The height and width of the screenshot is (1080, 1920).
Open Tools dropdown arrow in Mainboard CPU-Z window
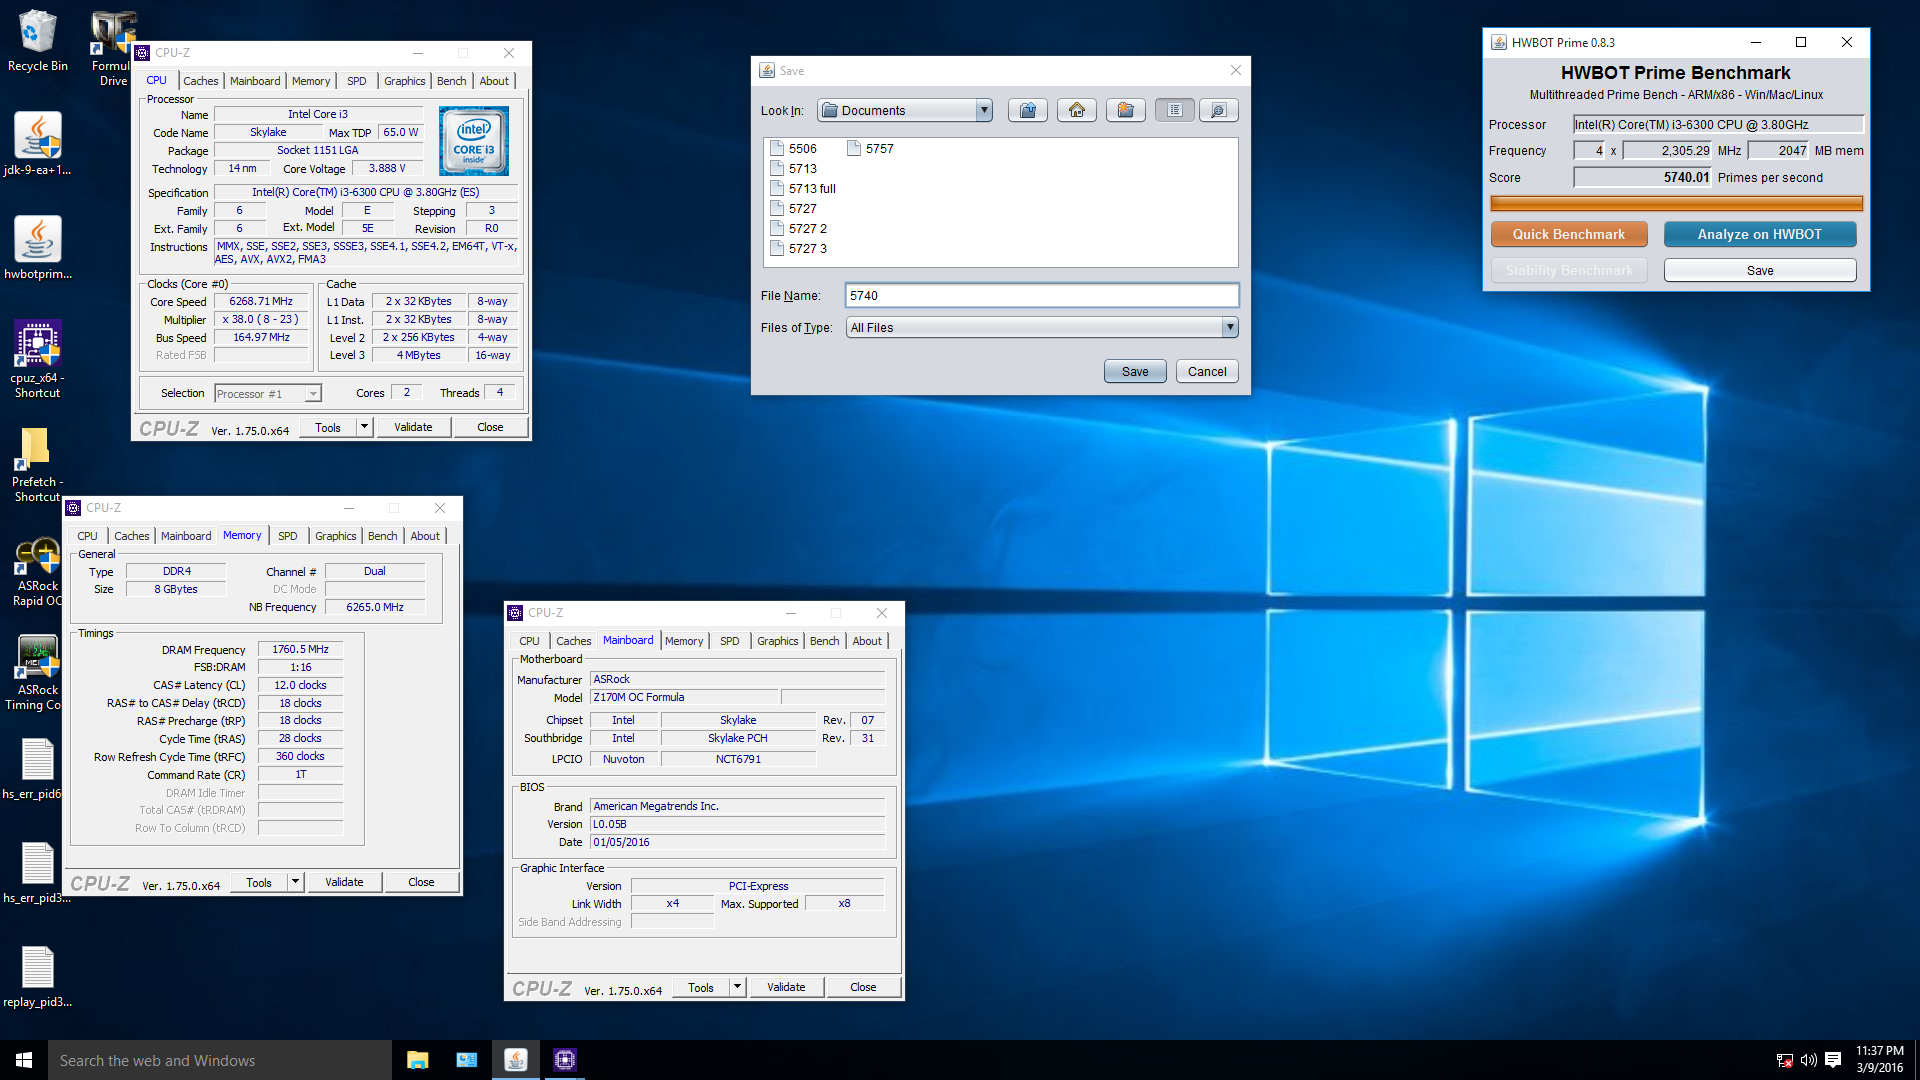(738, 987)
